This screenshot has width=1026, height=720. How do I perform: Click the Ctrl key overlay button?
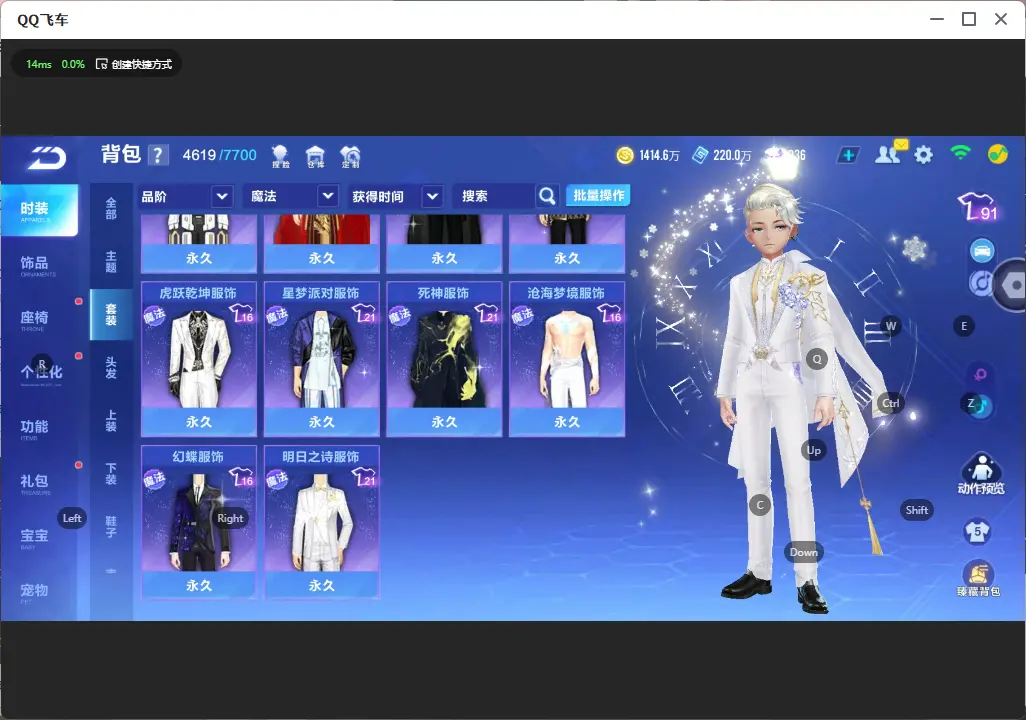click(891, 403)
